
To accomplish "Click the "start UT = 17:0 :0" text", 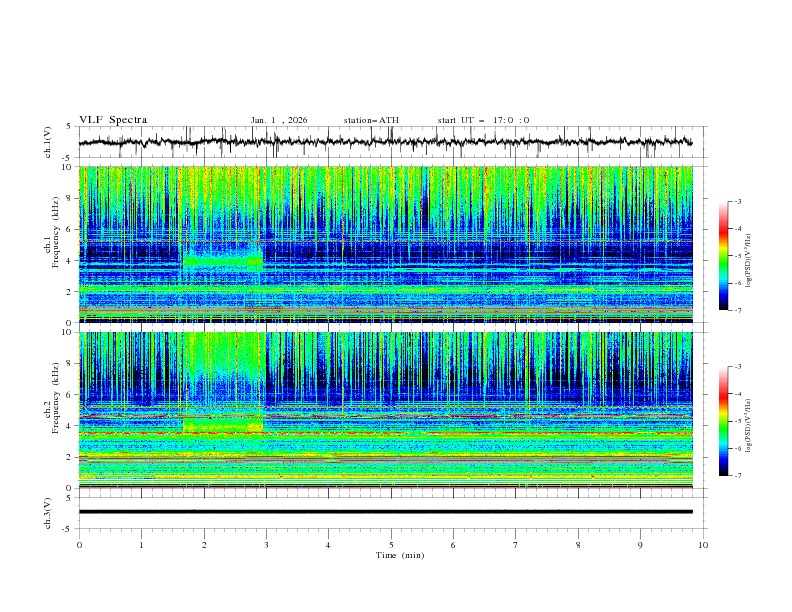I will coord(483,120).
